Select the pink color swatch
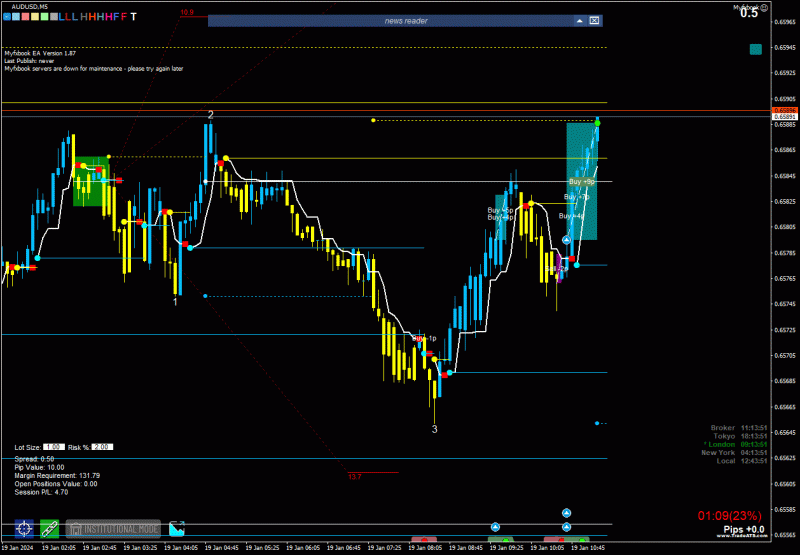The height and width of the screenshot is (555, 800). point(26,17)
